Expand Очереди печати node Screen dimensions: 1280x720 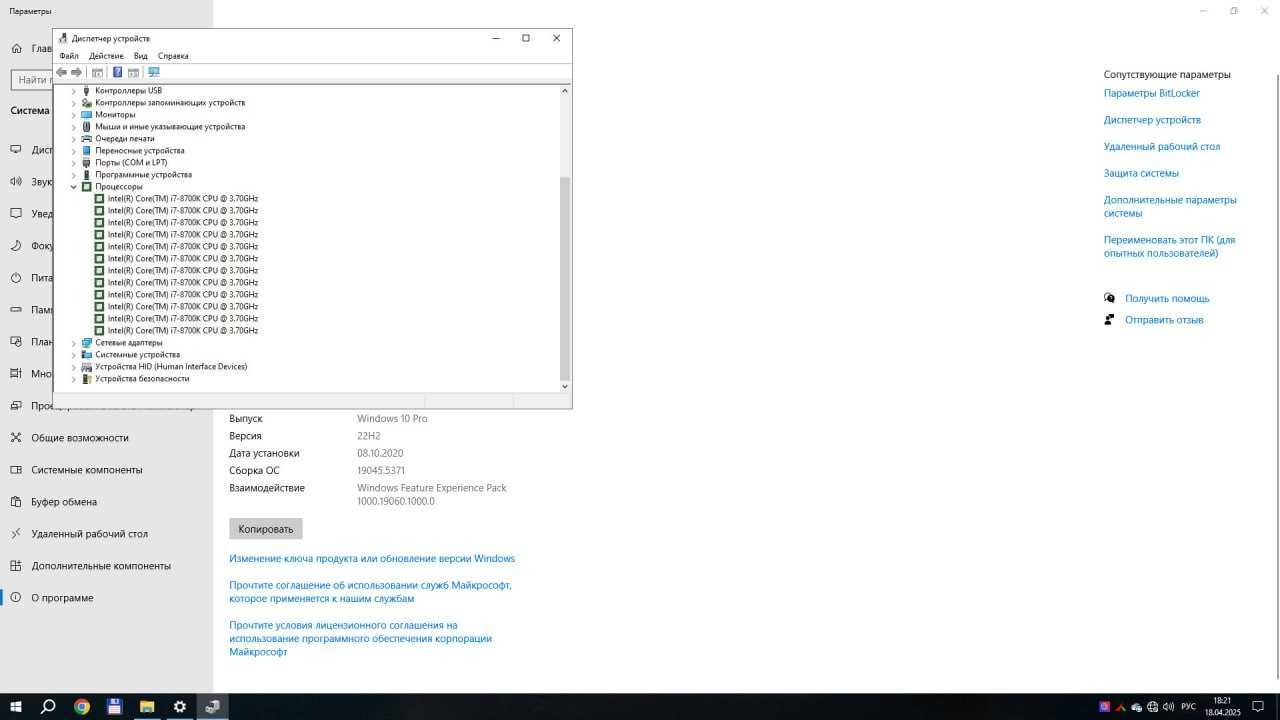click(74, 139)
